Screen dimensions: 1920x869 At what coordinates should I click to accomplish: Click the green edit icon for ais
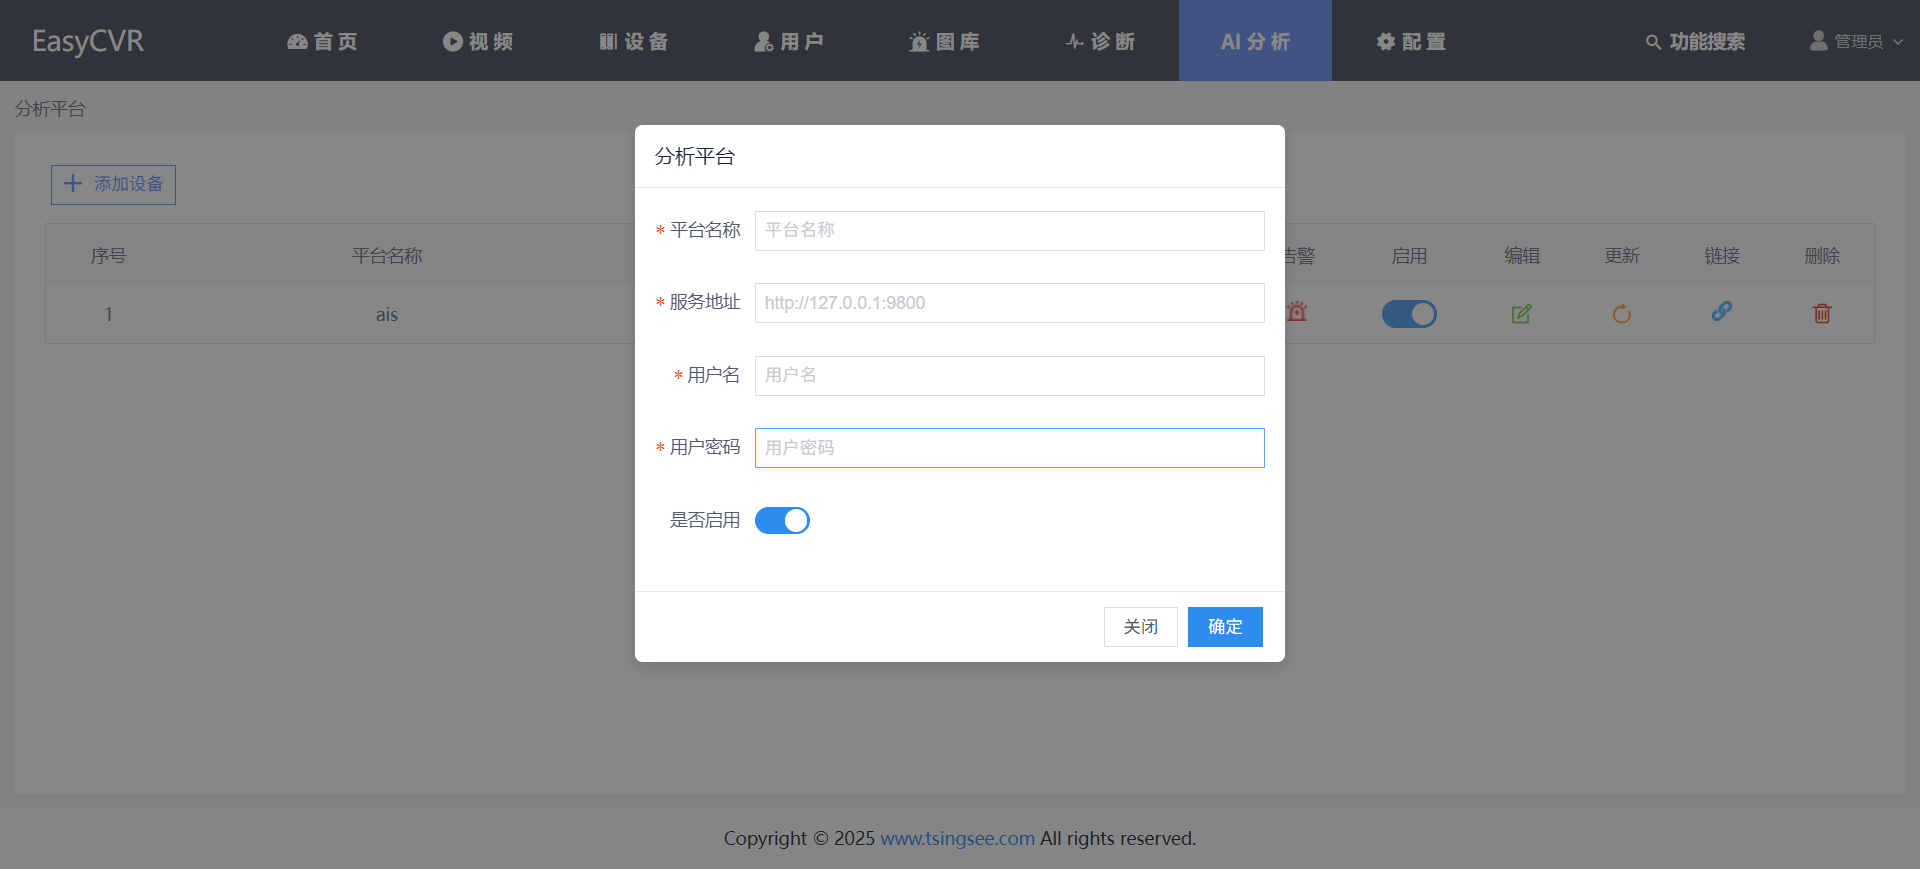(x=1521, y=314)
